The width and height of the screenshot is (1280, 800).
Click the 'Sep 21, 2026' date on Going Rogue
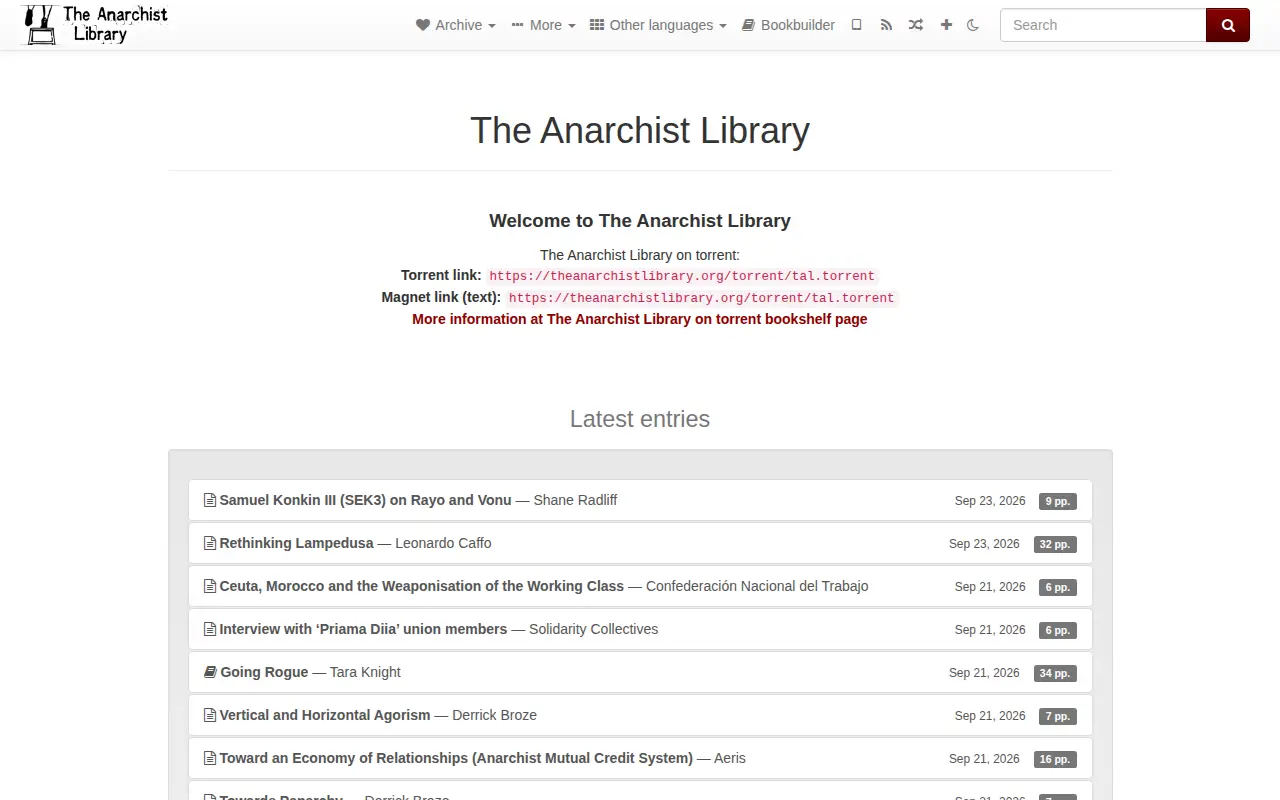(x=984, y=673)
